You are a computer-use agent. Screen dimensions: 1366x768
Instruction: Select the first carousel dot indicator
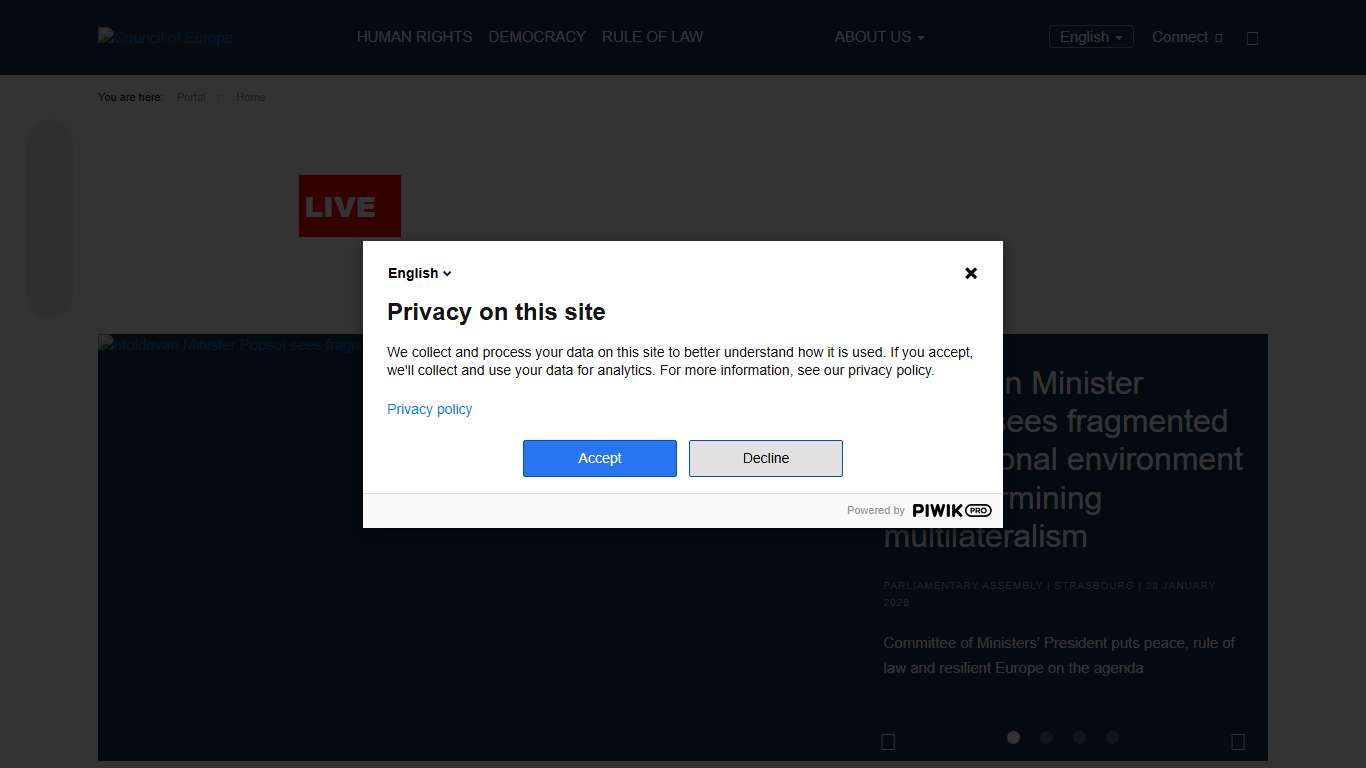click(1013, 737)
